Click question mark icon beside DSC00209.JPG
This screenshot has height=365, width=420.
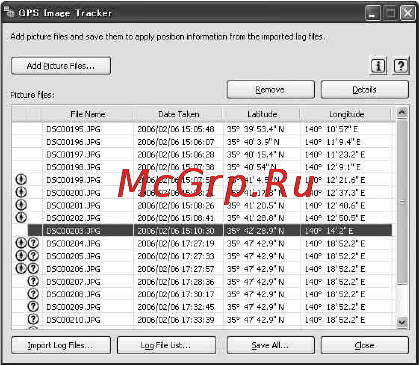tap(33, 307)
